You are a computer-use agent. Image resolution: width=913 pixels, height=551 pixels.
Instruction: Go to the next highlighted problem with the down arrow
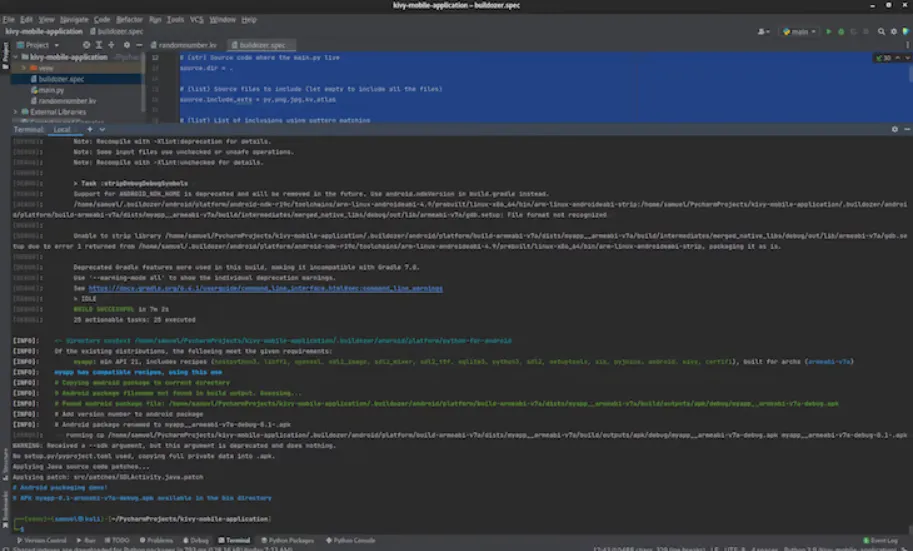click(x=907, y=58)
